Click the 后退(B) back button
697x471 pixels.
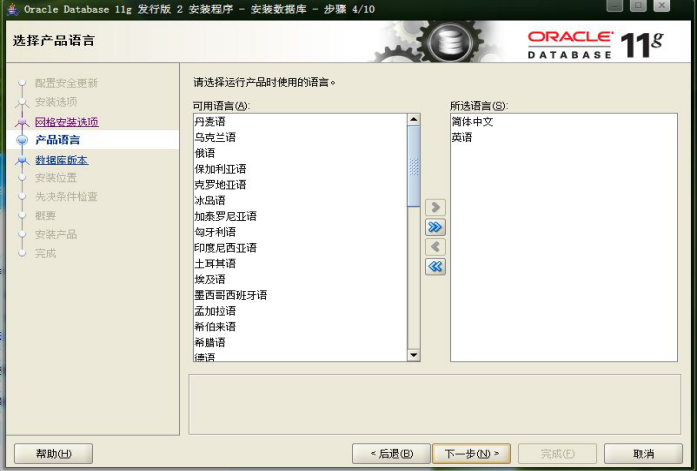391,454
